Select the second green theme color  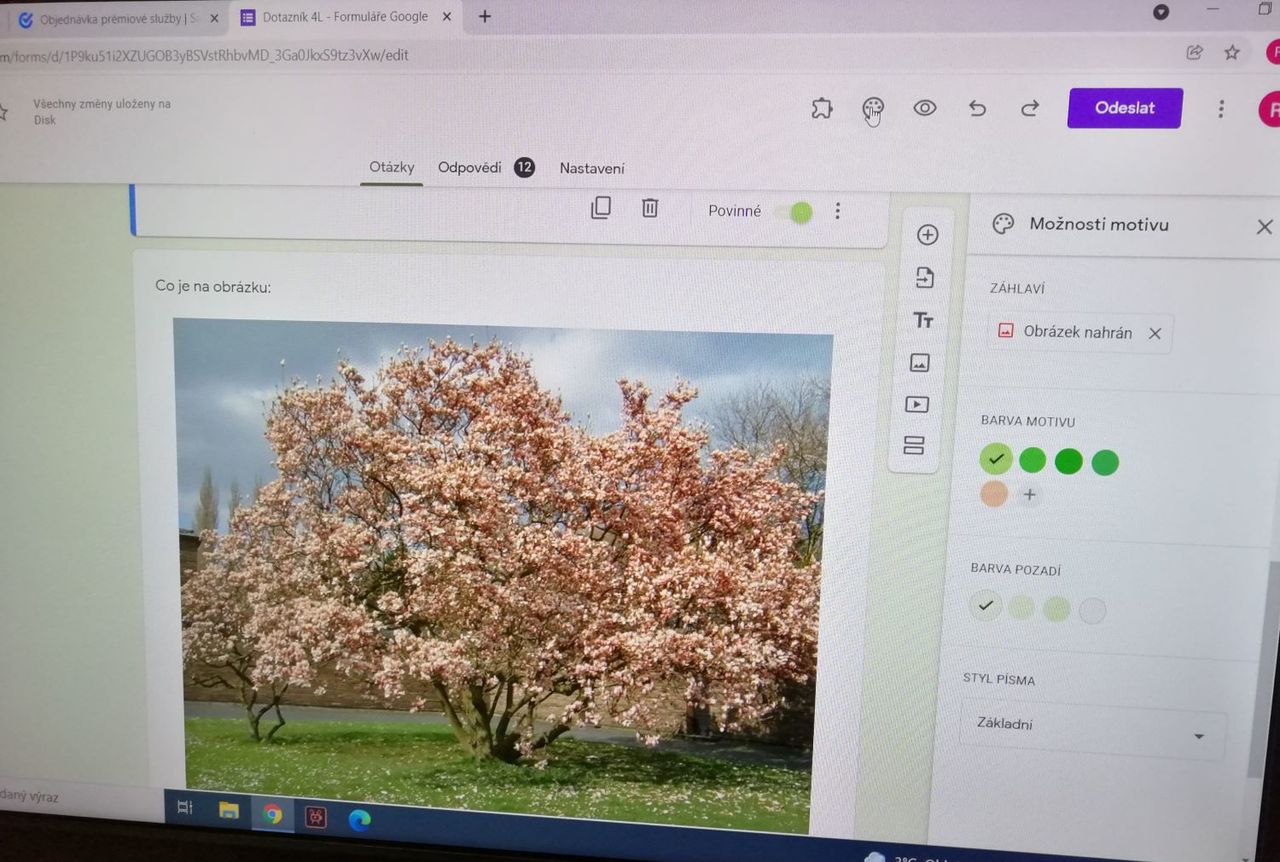pyautogui.click(x=1032, y=460)
